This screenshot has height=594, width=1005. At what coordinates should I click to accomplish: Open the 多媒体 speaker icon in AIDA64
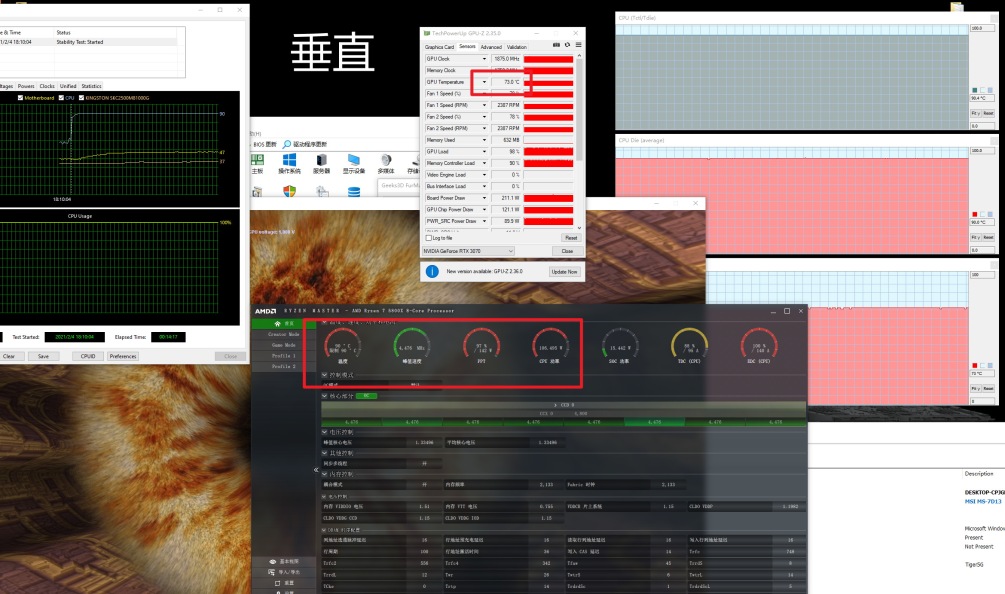(x=385, y=160)
